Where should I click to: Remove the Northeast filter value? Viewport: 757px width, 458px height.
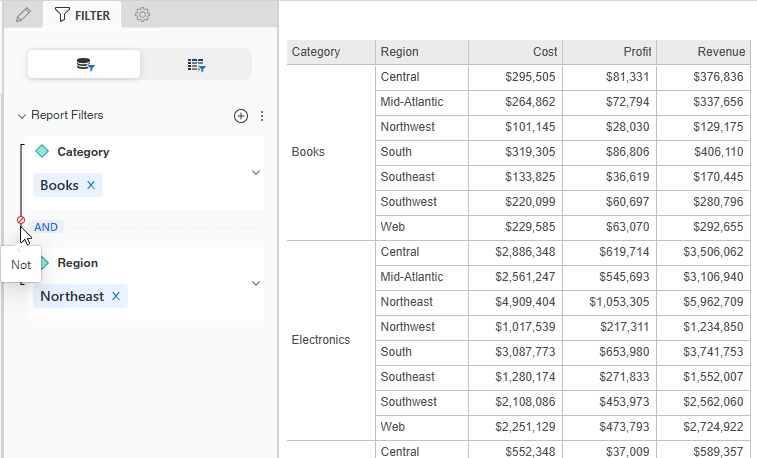tap(116, 297)
